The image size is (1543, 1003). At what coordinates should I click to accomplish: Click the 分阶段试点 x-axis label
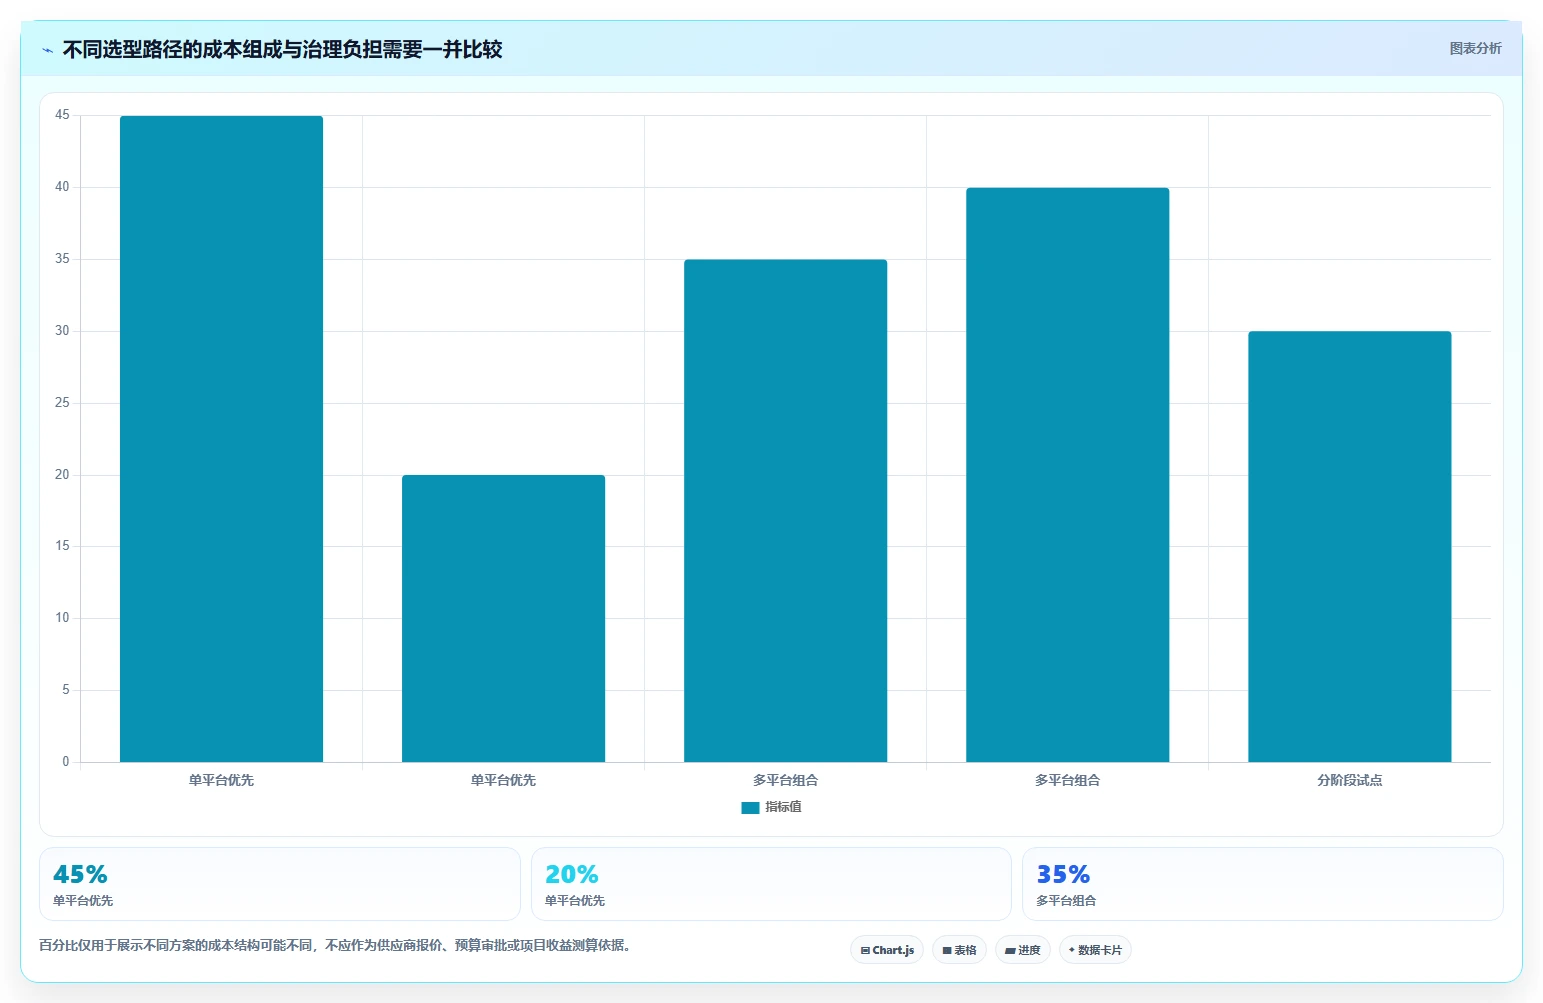[1349, 780]
